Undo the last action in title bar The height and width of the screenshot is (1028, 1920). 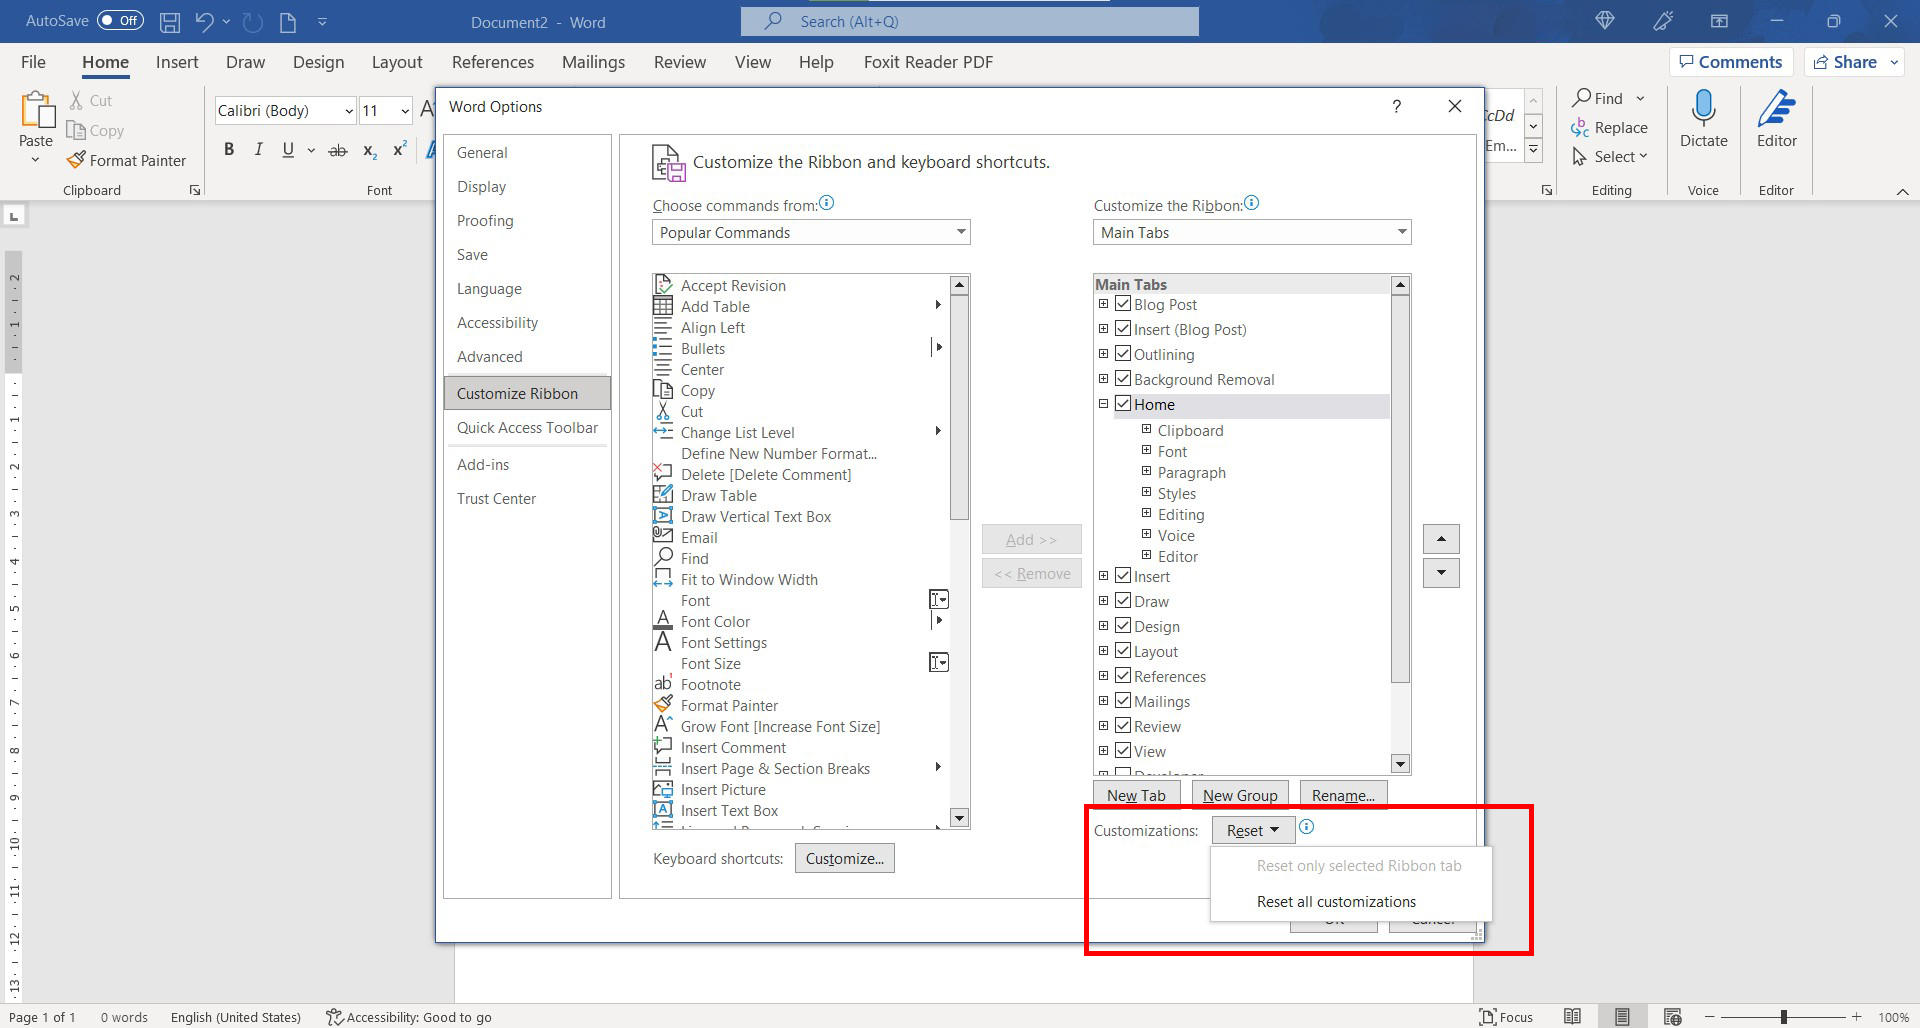click(204, 21)
